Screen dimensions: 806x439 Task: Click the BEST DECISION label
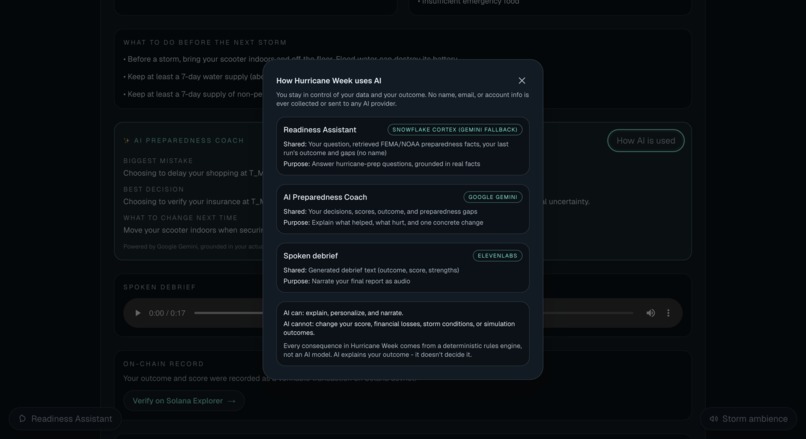tap(153, 189)
